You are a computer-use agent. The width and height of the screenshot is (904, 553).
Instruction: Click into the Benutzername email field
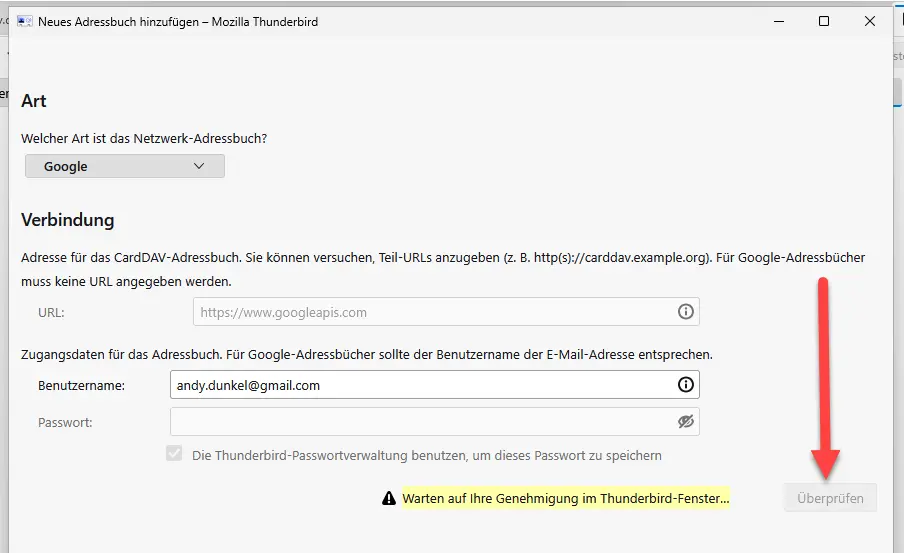[420, 385]
